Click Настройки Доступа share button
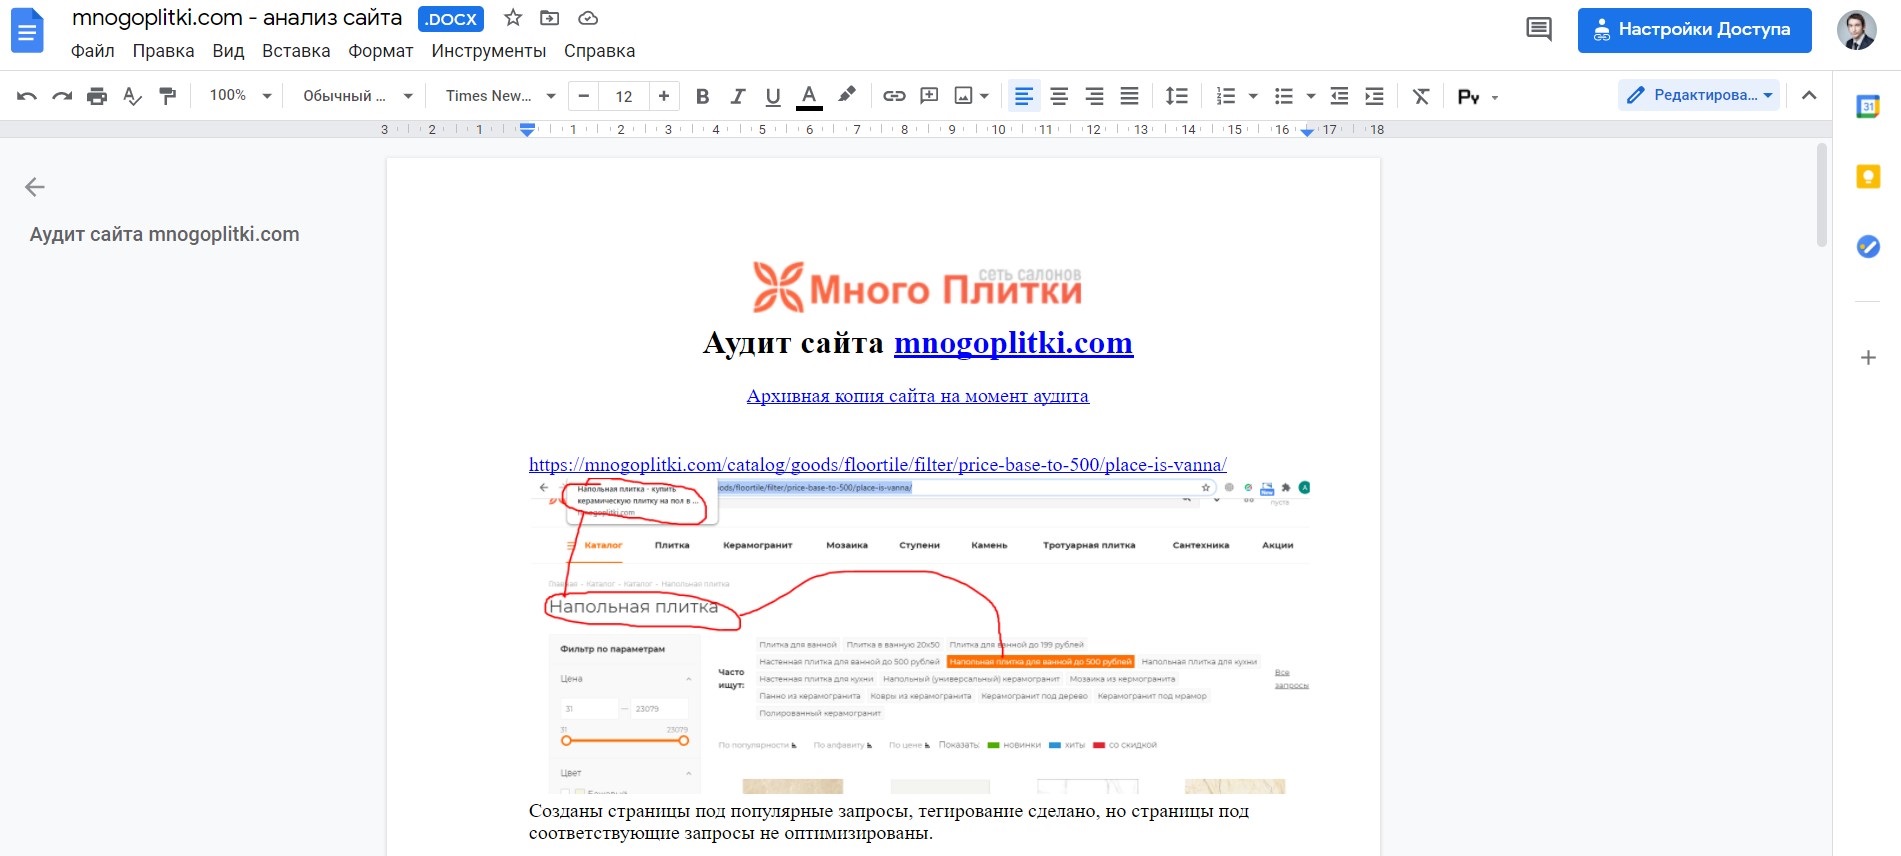1901x856 pixels. 1694,30
